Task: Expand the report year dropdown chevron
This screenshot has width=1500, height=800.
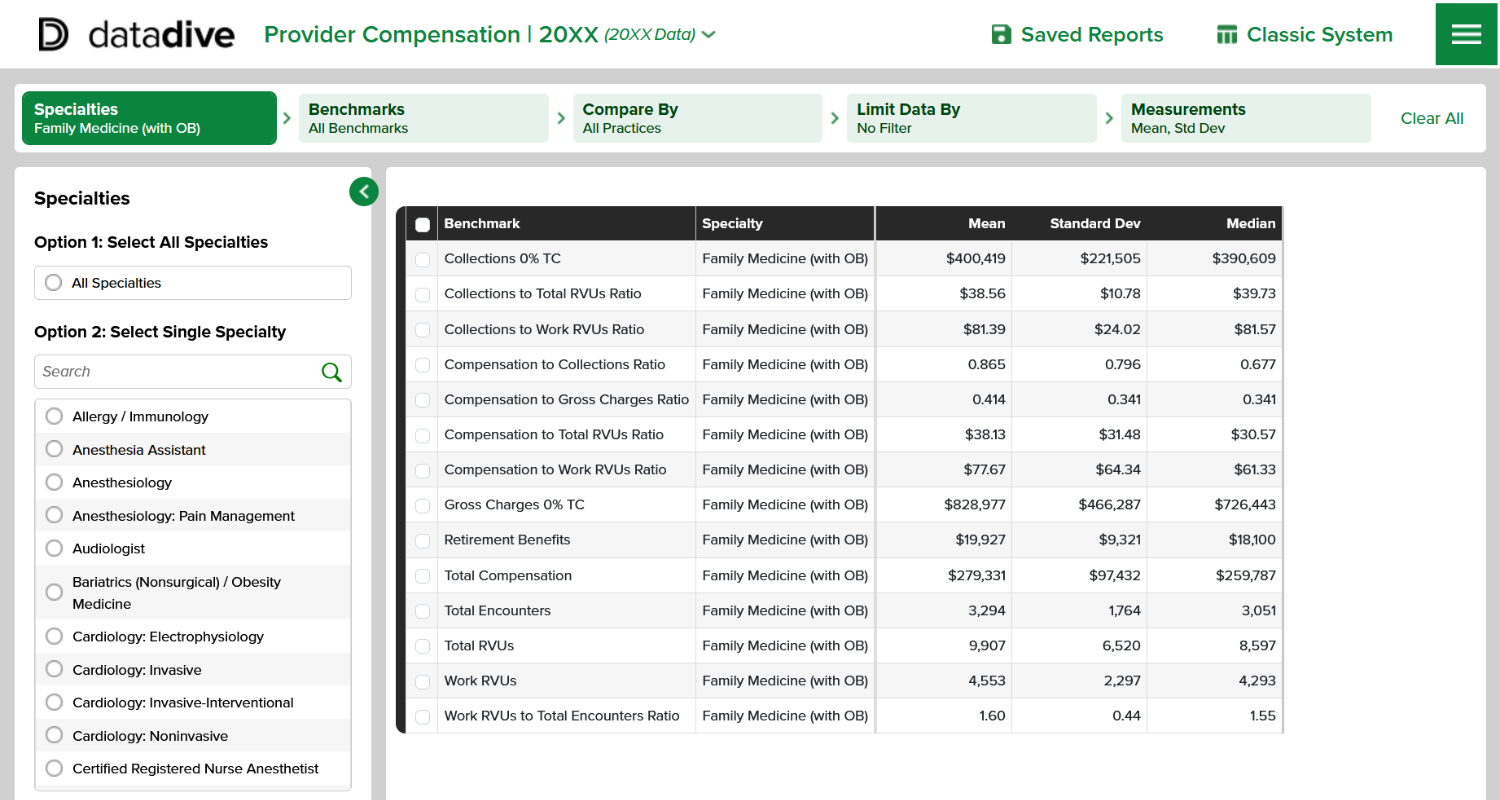Action: click(x=709, y=35)
